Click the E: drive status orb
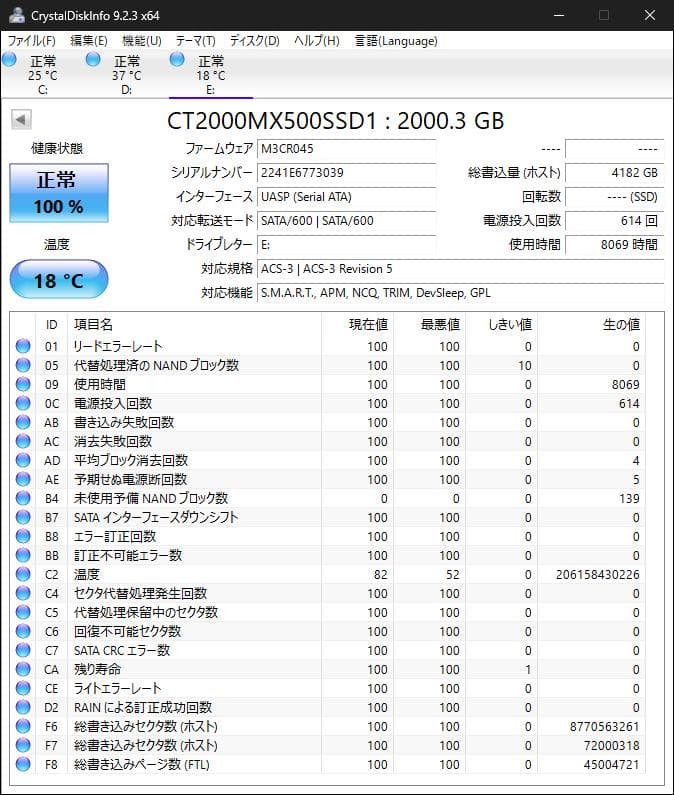 [x=176, y=60]
